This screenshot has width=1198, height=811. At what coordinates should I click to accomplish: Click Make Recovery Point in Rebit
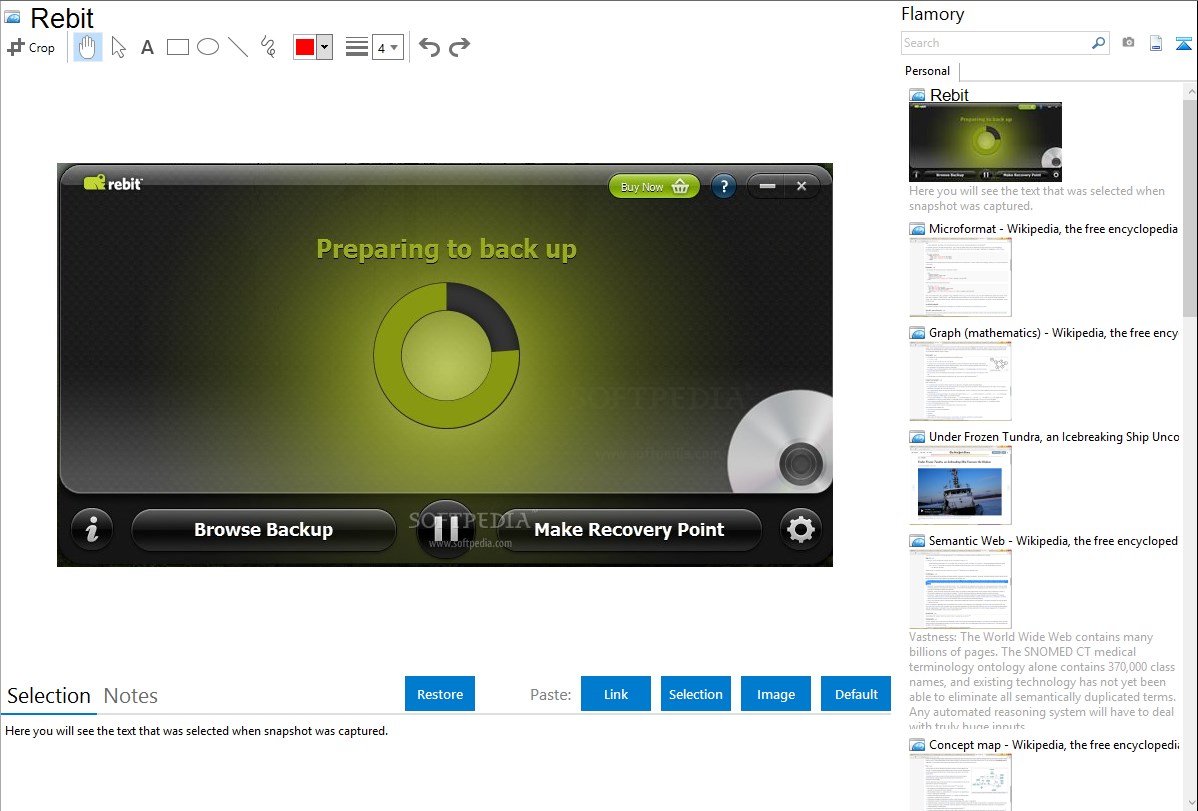point(629,530)
